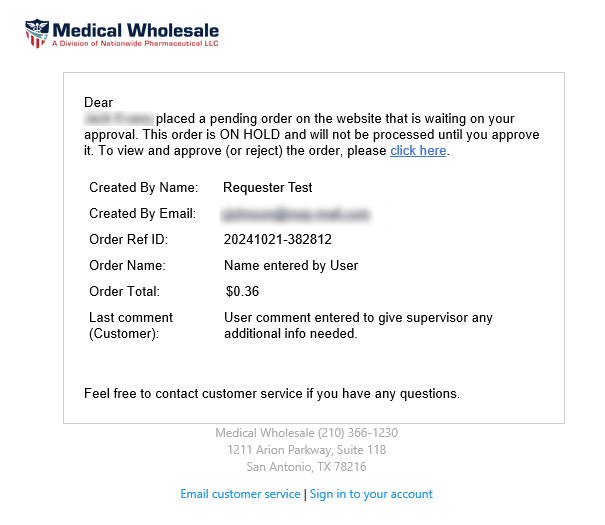Image resolution: width=605 pixels, height=525 pixels.
Task: Click the San Antonio, TX 78216 line
Action: click(x=306, y=467)
